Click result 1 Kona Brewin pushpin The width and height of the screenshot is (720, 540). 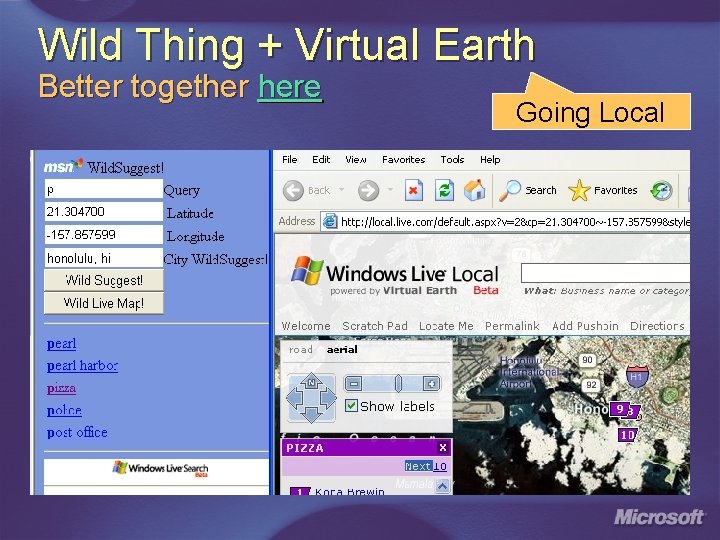tap(300, 491)
